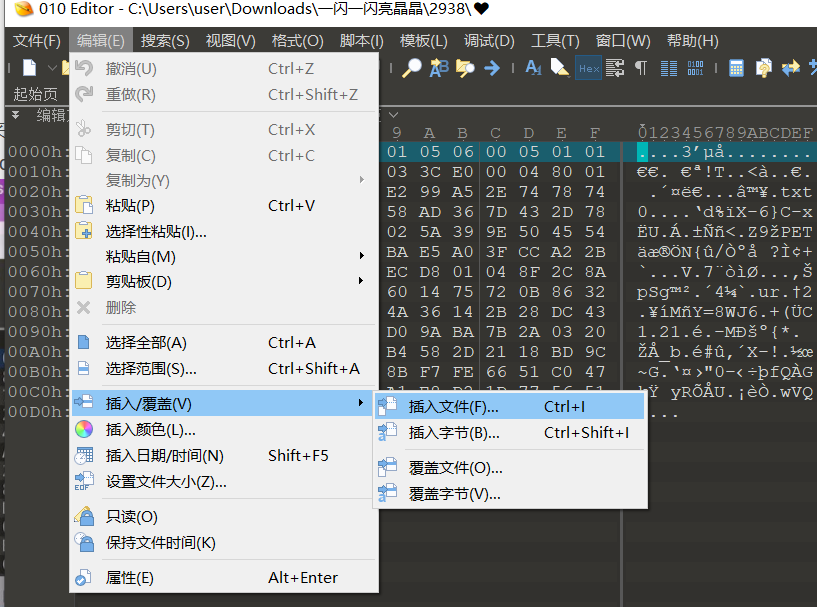Click the Find magnifier icon in toolbar
Image resolution: width=817 pixels, height=607 pixels.
pos(412,68)
